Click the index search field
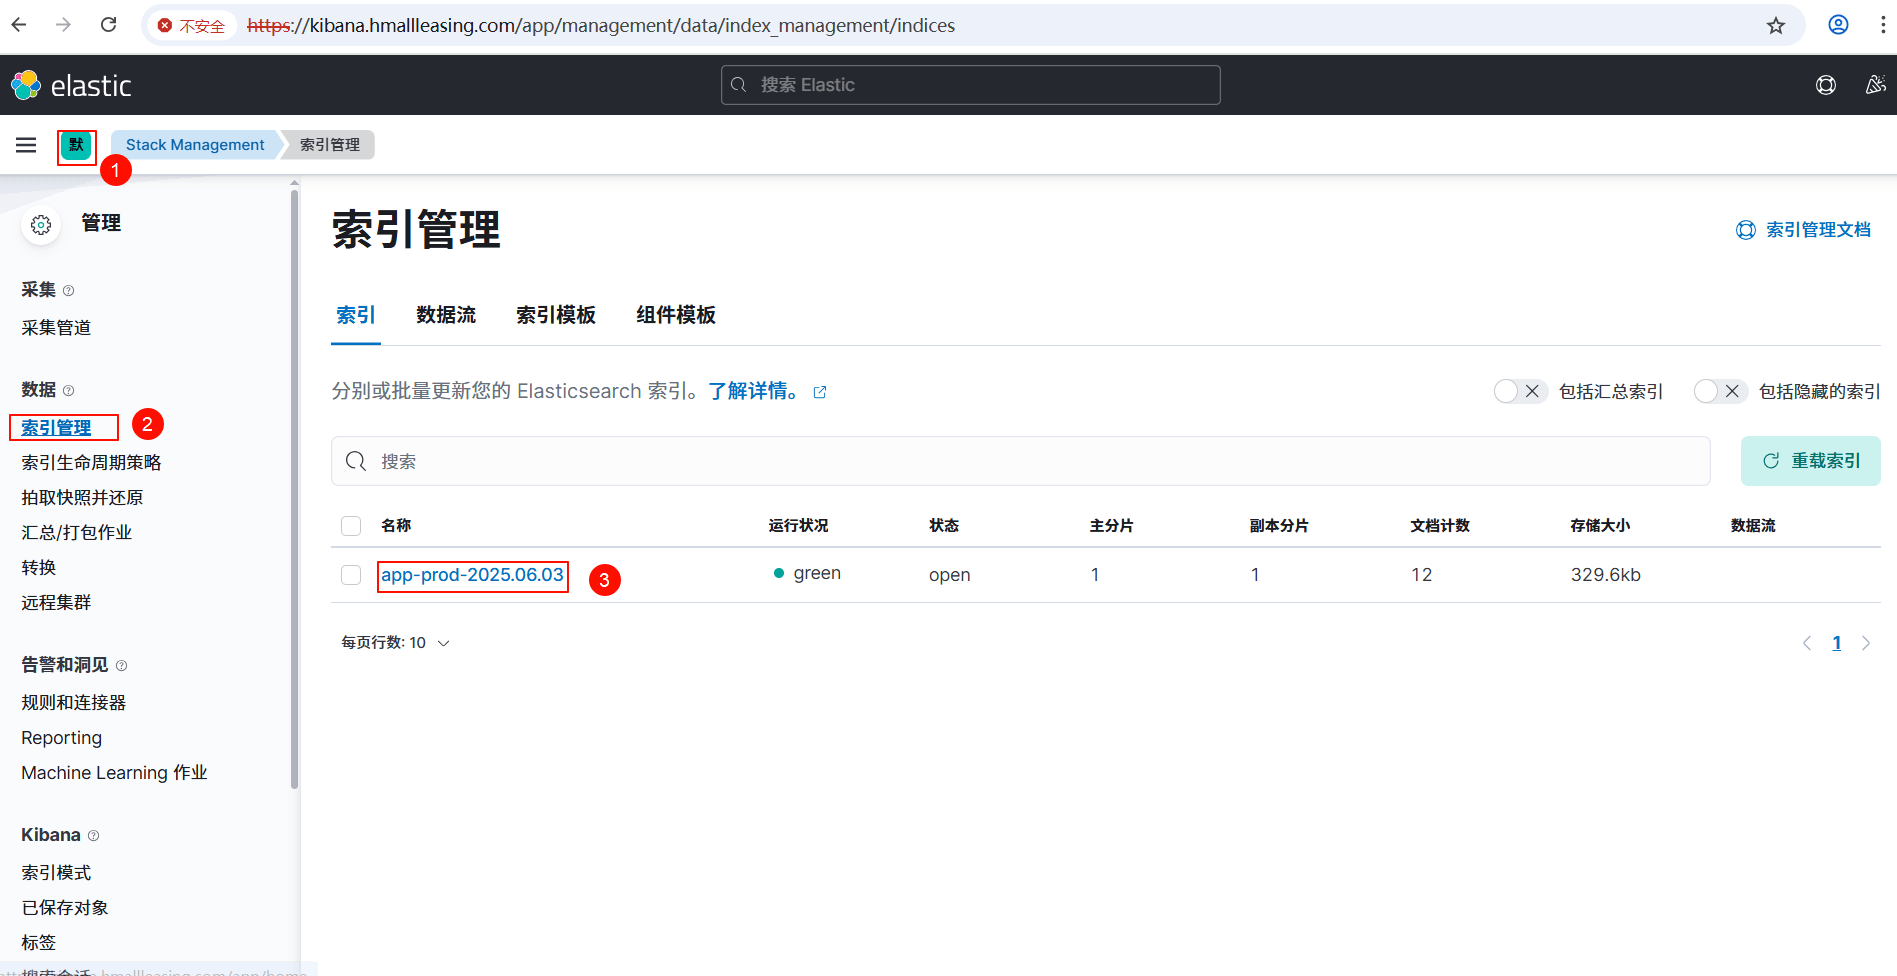1897x976 pixels. click(1020, 461)
